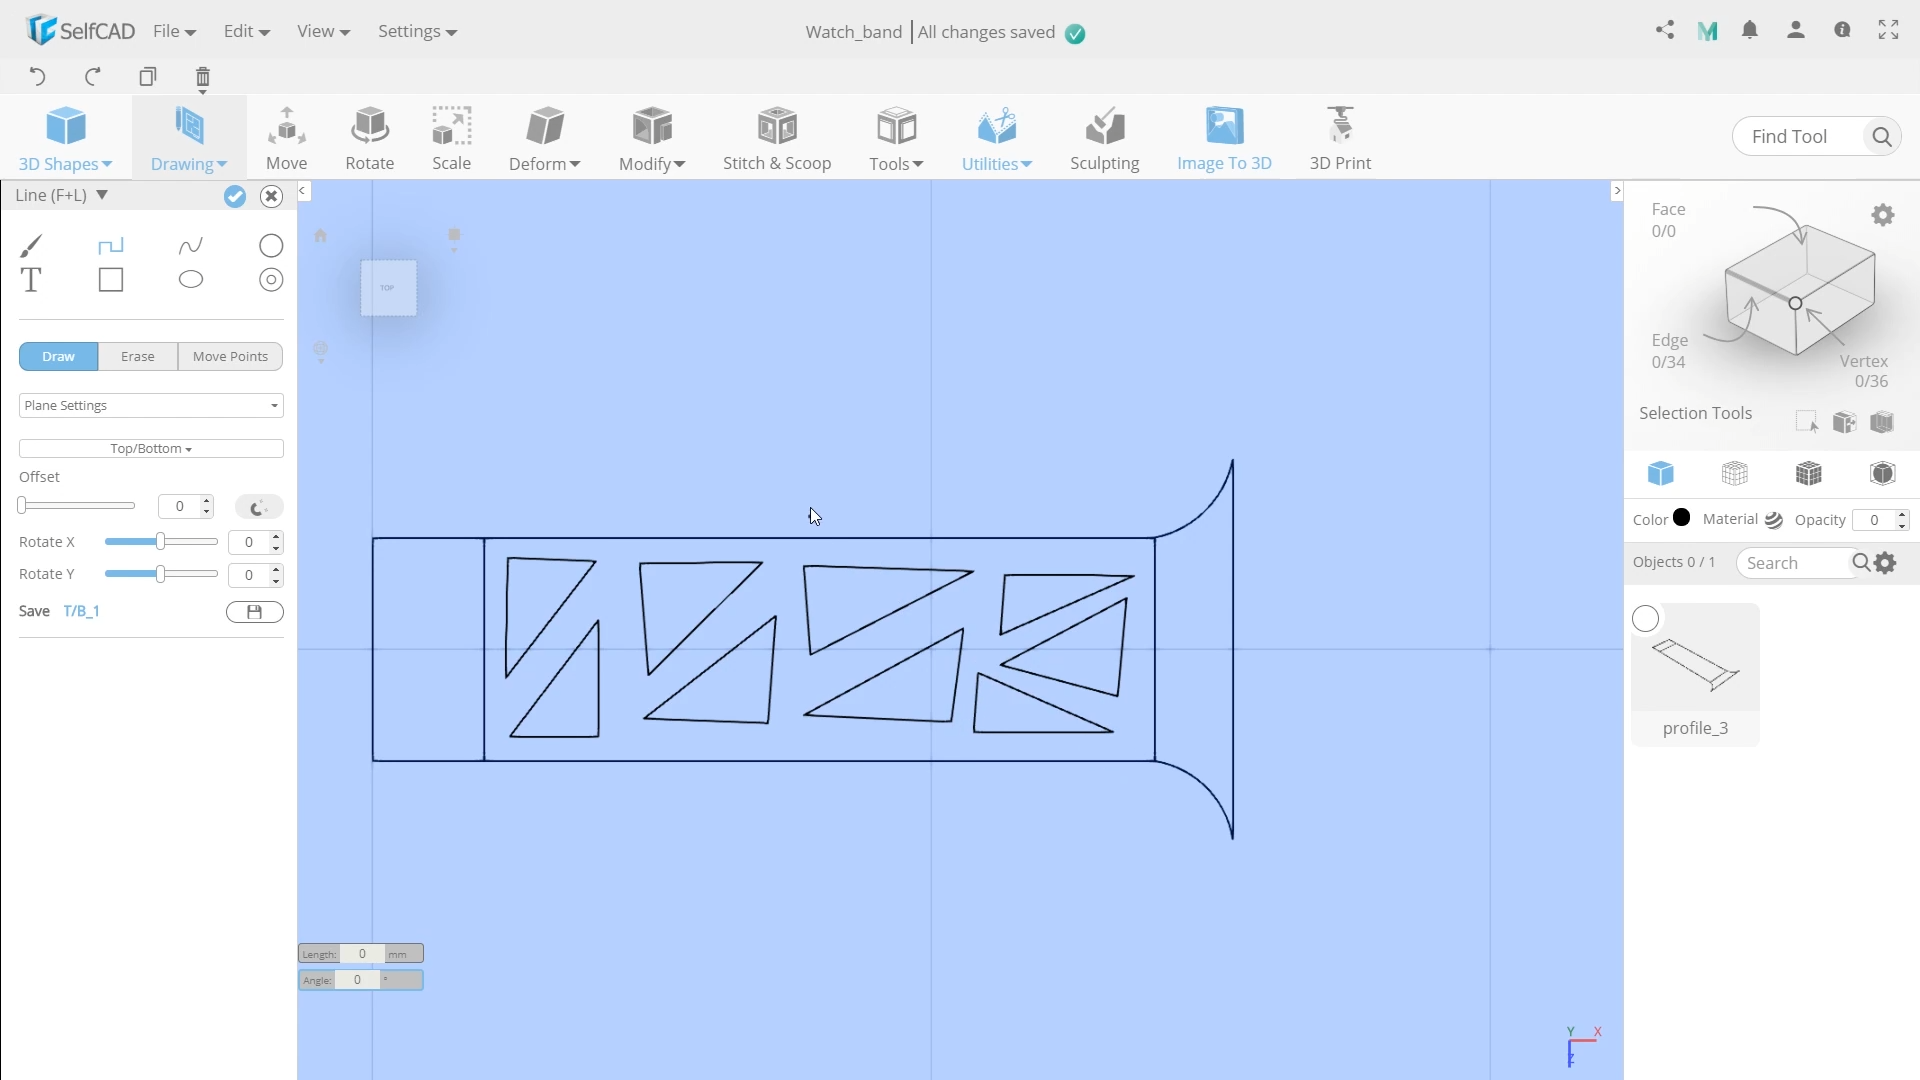The width and height of the screenshot is (1920, 1080).
Task: Click the search magnifier in Find Tool
Action: [1881, 137]
